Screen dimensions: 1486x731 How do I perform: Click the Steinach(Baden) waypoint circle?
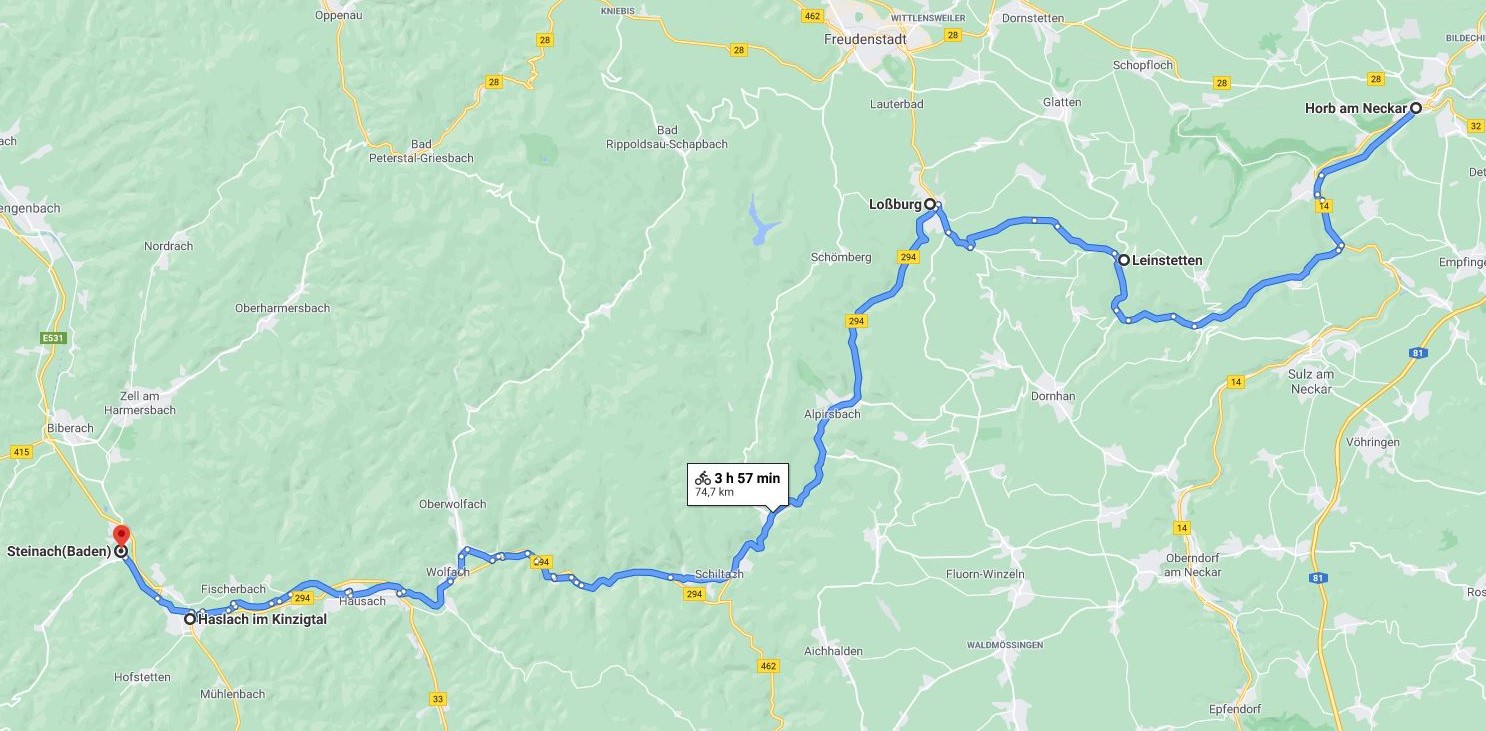[x=121, y=551]
